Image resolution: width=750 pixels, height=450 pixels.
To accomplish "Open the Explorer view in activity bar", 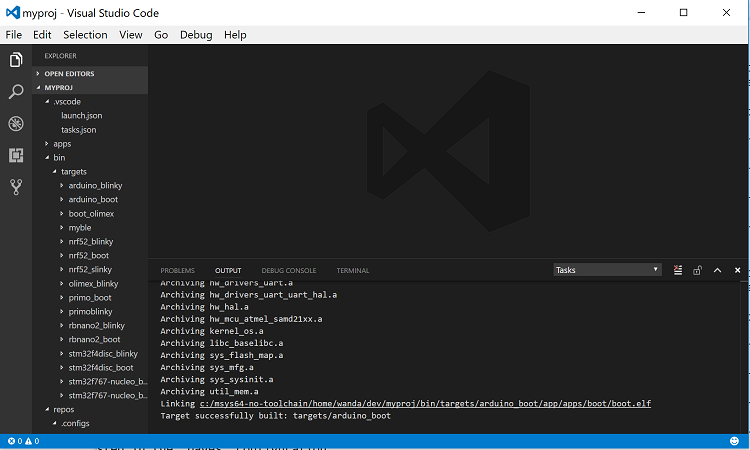I will pos(16,61).
